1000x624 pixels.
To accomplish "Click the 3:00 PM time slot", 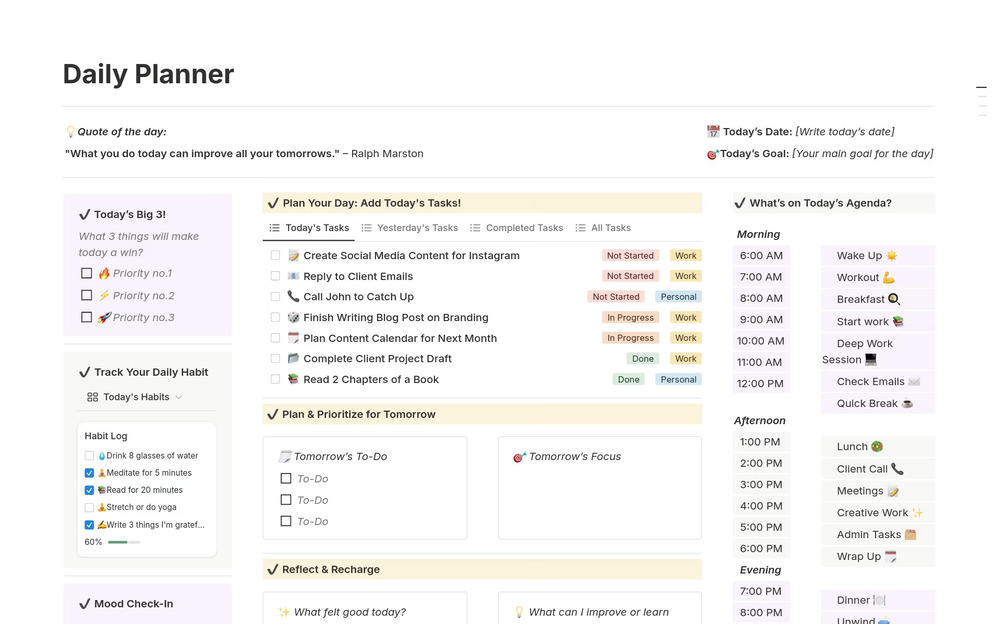I will (761, 484).
